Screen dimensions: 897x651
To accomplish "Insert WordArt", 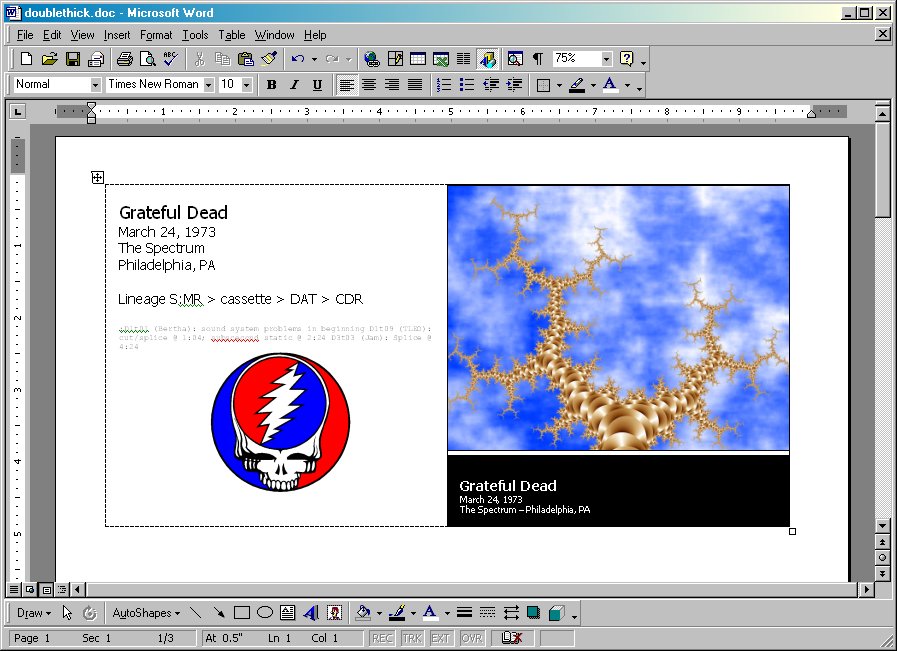I will pos(311,613).
